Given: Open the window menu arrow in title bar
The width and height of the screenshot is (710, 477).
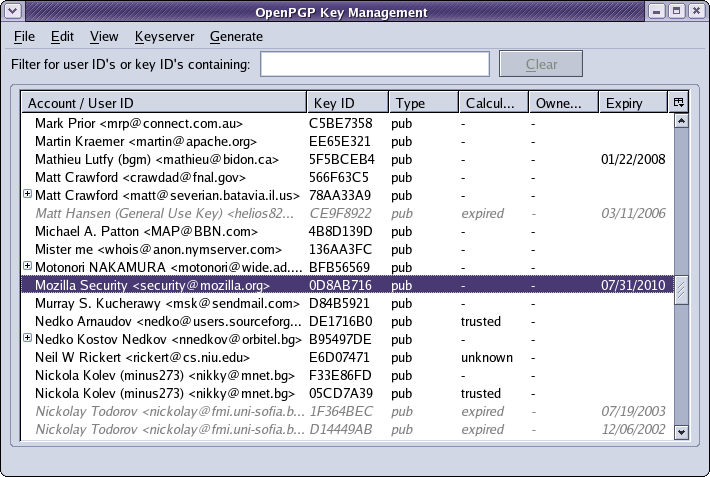Looking at the screenshot, I should coord(13,11).
